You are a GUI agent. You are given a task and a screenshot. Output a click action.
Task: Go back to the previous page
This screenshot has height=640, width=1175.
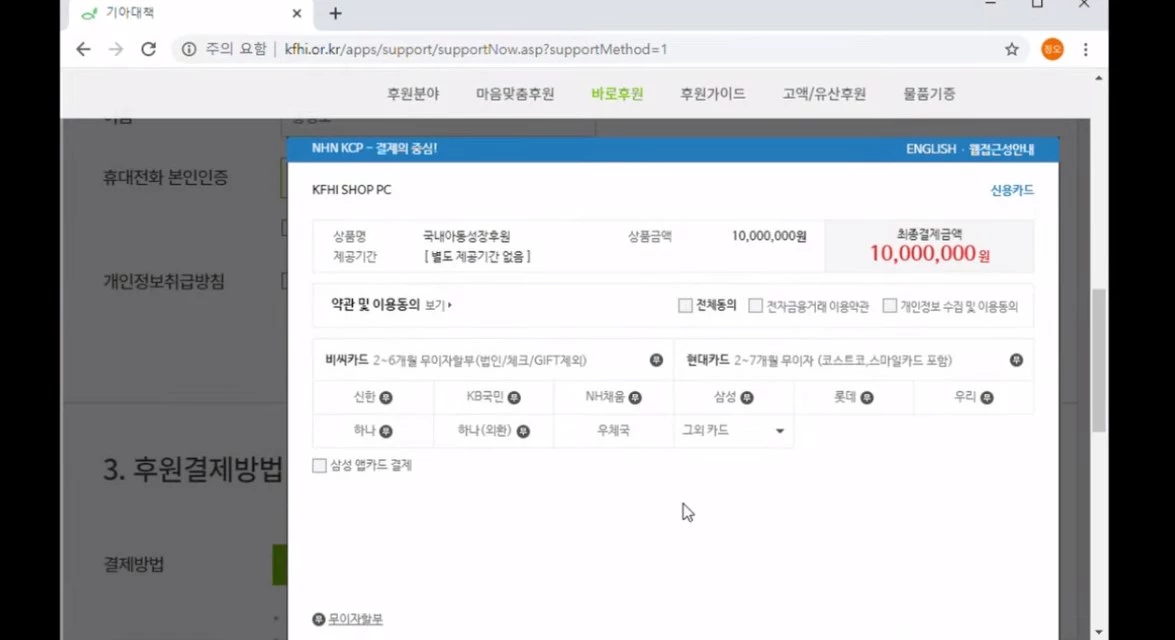pos(83,49)
